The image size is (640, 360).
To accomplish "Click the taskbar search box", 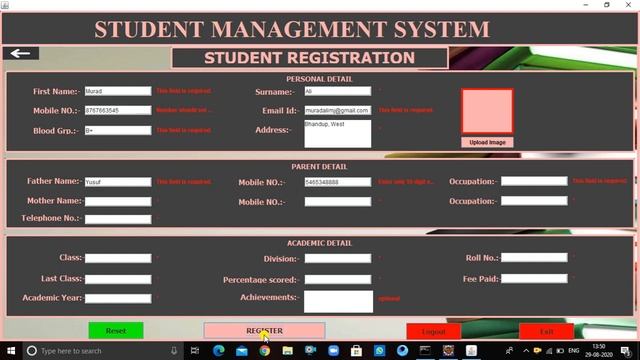I will point(102,351).
